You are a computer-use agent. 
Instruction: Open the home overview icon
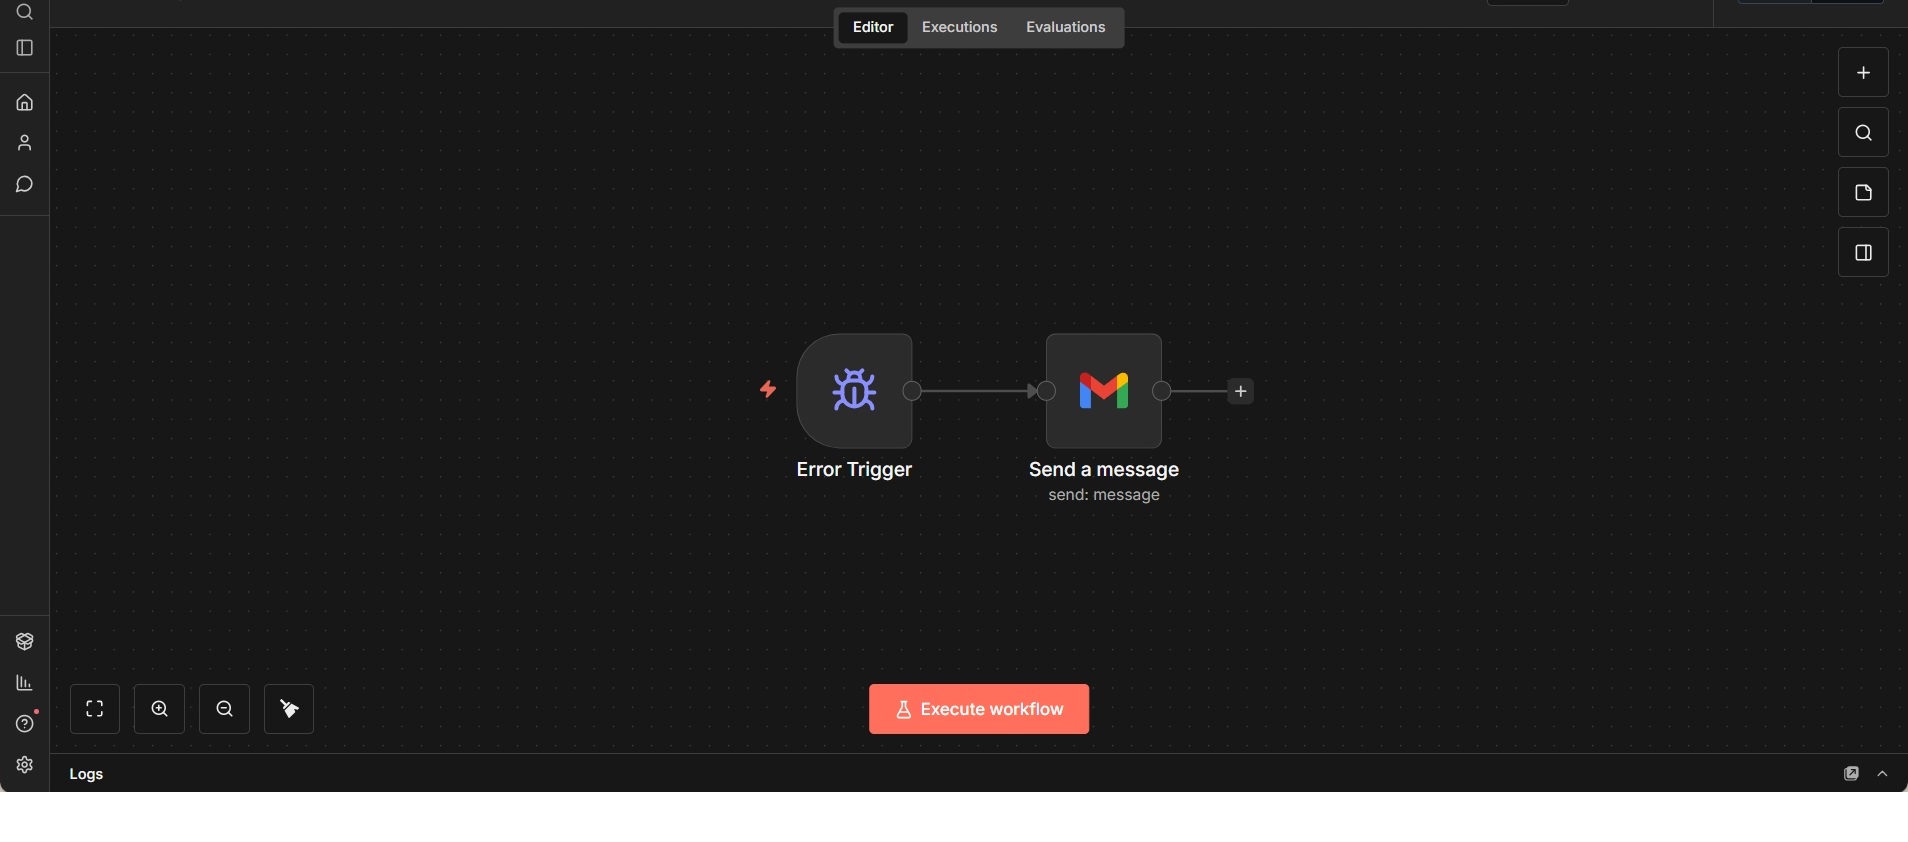coord(25,103)
